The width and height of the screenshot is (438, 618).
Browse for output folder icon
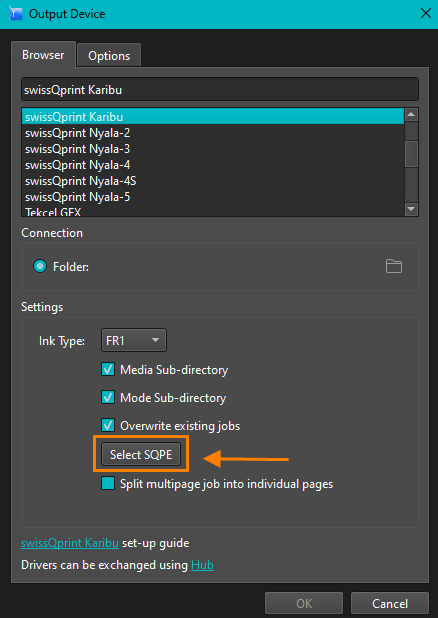tap(393, 266)
